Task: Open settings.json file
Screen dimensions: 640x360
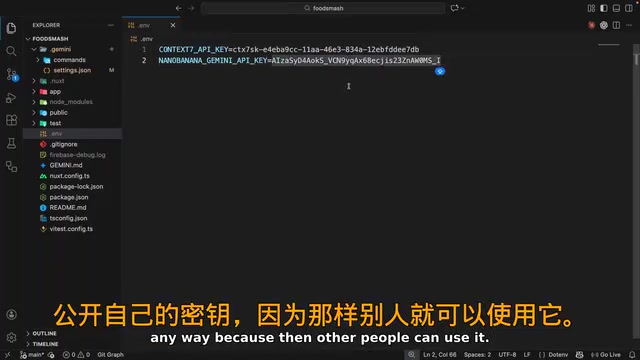Action: coord(72,70)
